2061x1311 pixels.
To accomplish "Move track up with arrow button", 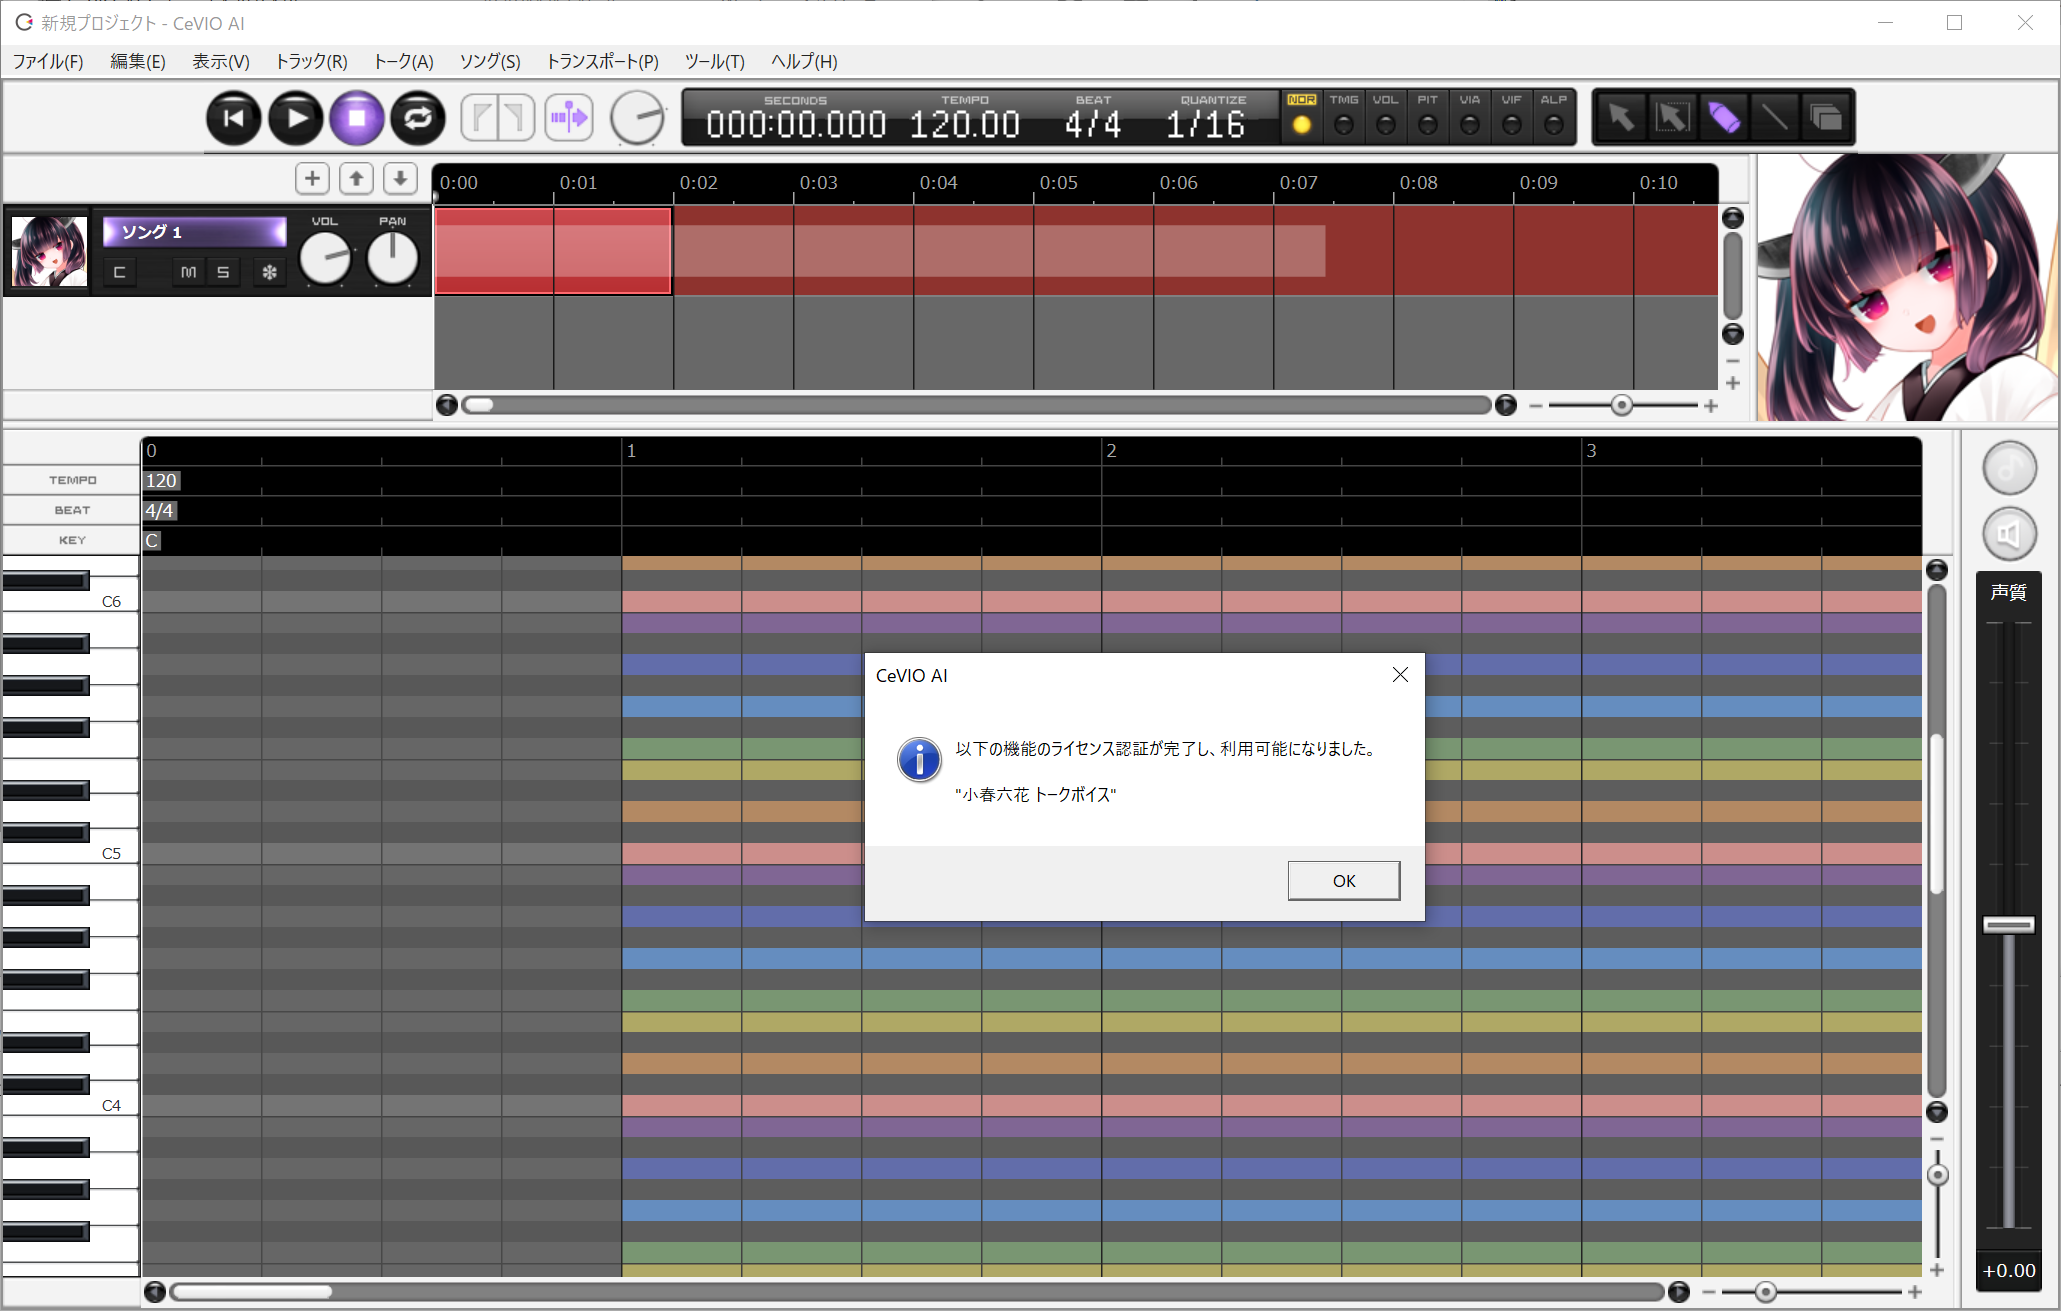I will click(356, 178).
